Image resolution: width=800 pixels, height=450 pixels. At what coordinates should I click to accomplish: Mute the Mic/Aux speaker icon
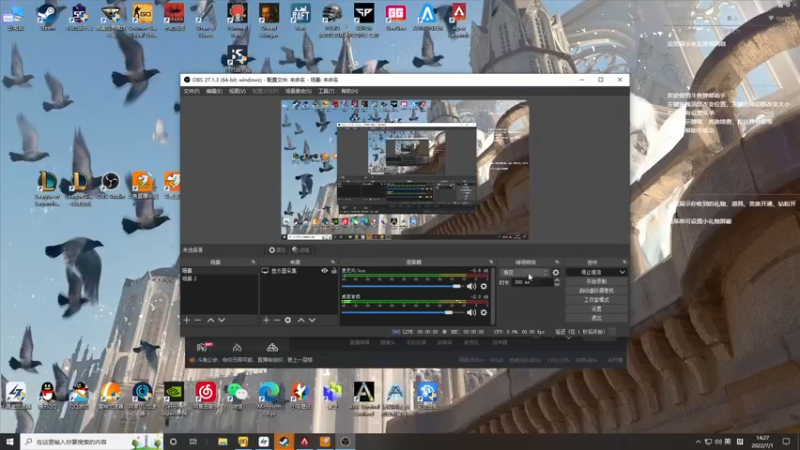471,286
